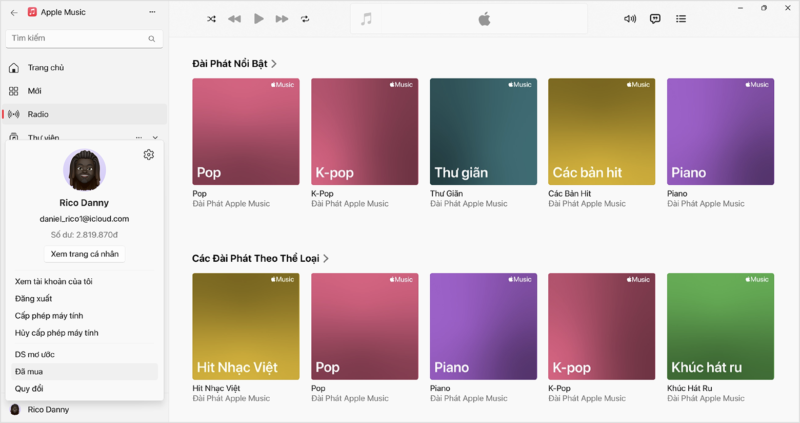This screenshot has height=423, width=800.
Task: Open Piano station in Đài Phát Nổi Bật
Action: 720,132
